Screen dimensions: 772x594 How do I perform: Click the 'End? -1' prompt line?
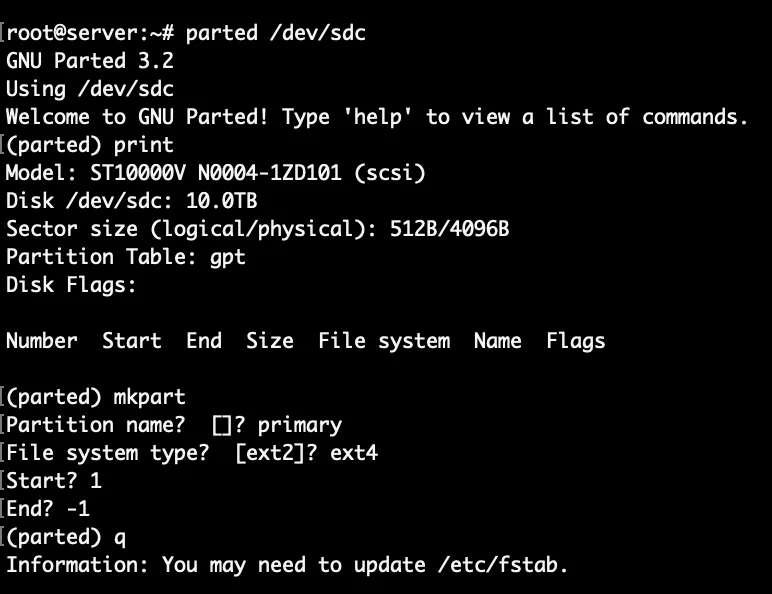click(x=48, y=509)
